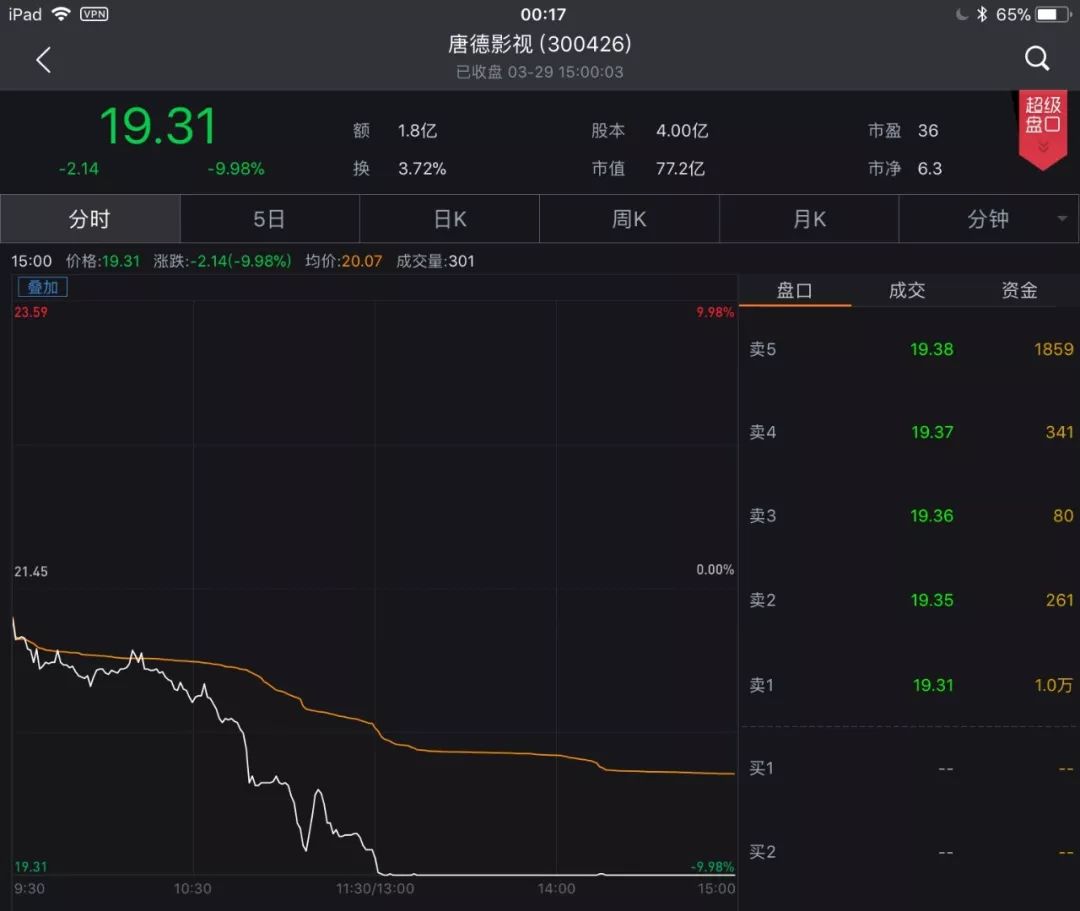The height and width of the screenshot is (911, 1080).
Task: Tap the 市净 value 6.3
Action: click(930, 169)
